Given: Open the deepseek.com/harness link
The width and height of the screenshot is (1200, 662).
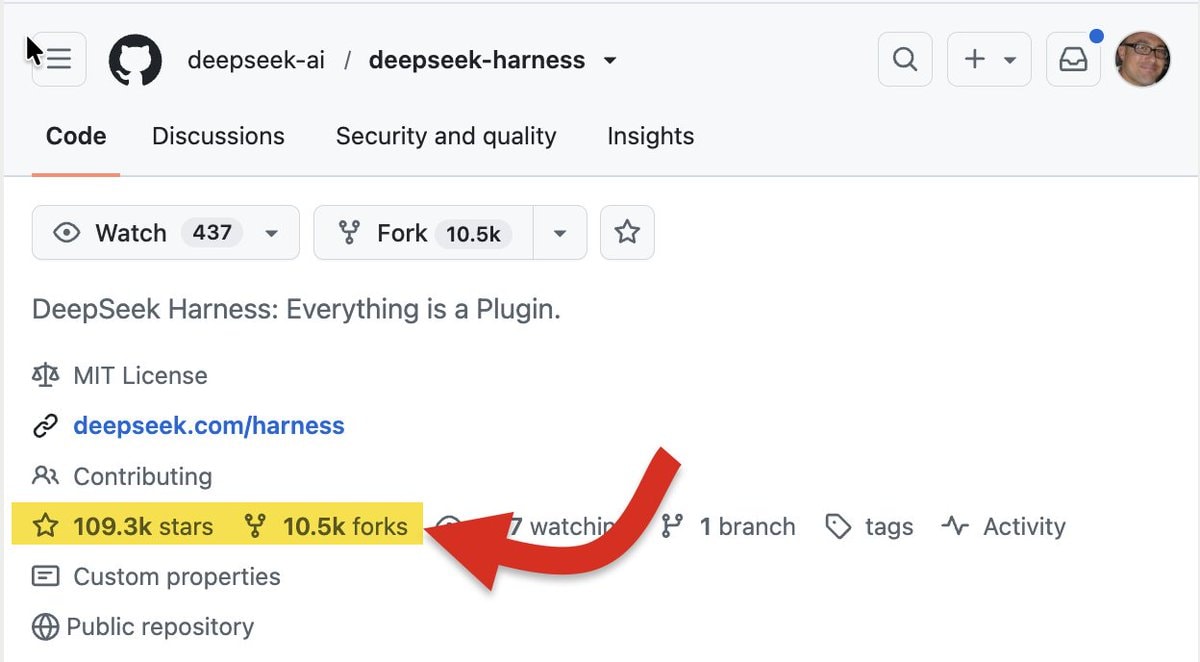Looking at the screenshot, I should (x=209, y=426).
